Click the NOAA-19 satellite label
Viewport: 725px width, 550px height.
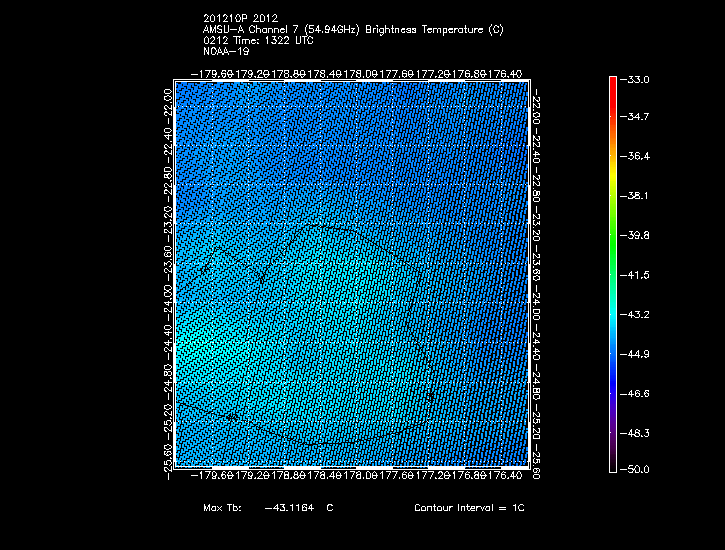[x=226, y=51]
